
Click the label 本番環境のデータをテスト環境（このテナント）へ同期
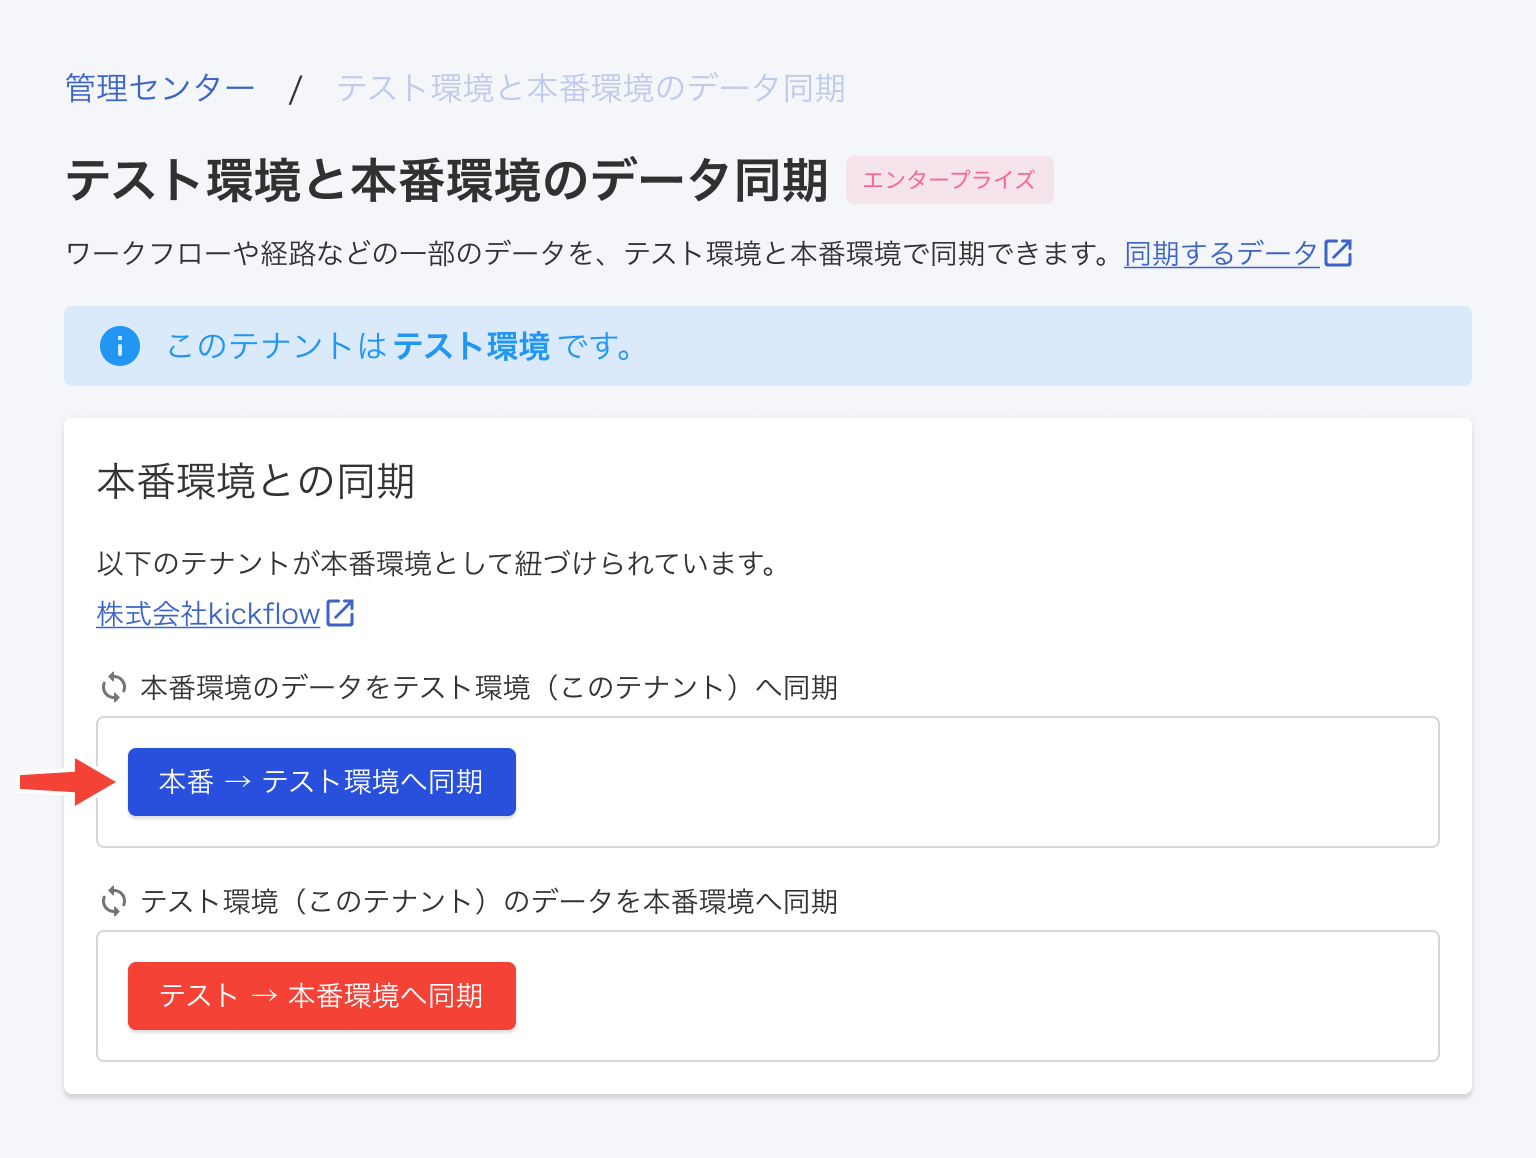(490, 688)
